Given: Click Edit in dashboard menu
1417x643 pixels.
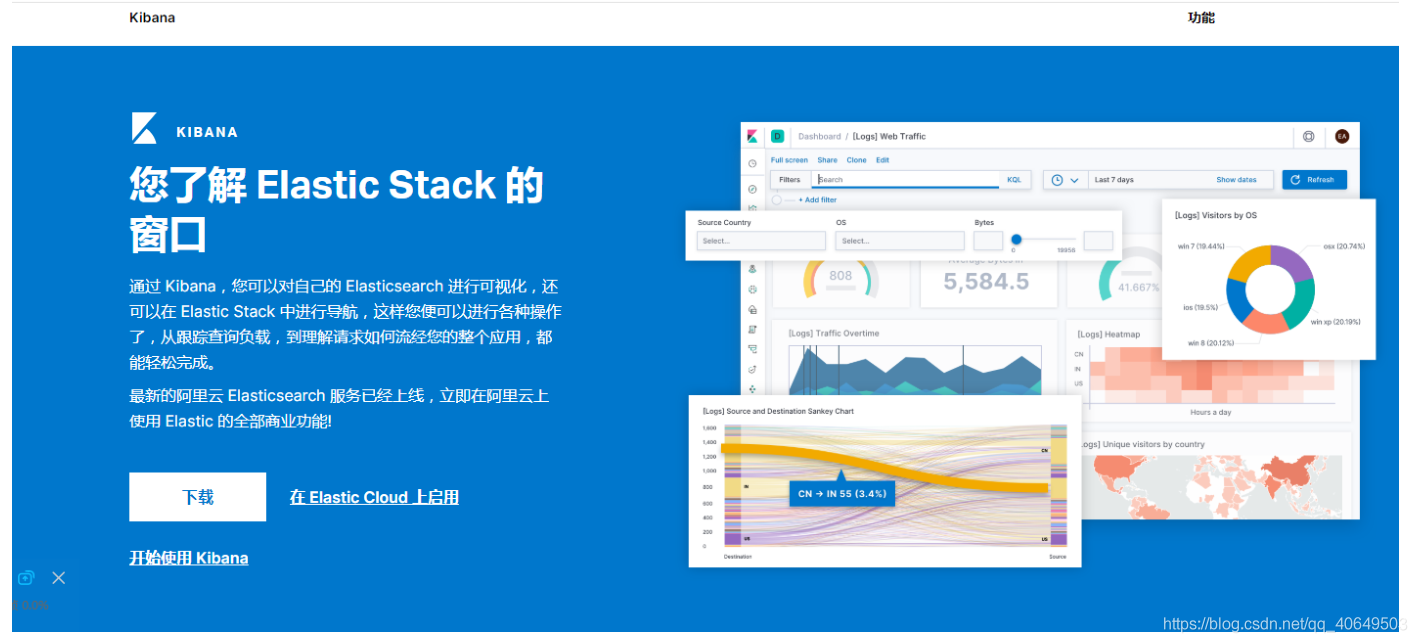Looking at the screenshot, I should tap(883, 160).
